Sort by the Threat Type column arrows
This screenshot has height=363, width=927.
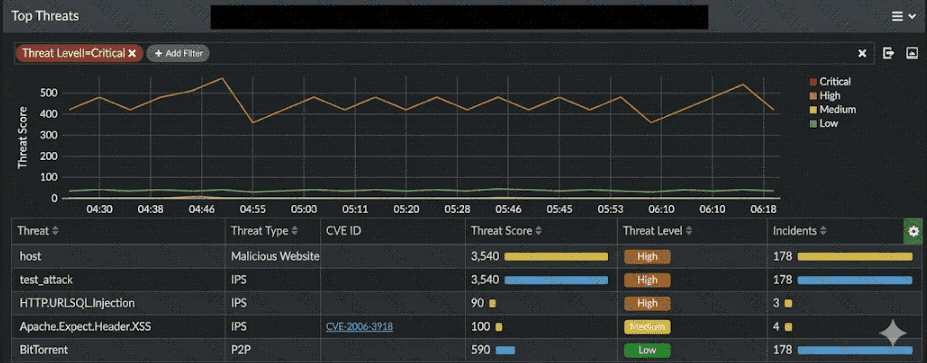click(x=294, y=231)
